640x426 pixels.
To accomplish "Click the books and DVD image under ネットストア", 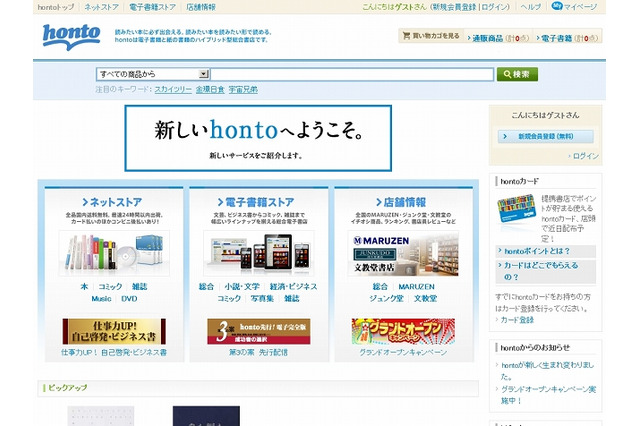I will point(113,254).
